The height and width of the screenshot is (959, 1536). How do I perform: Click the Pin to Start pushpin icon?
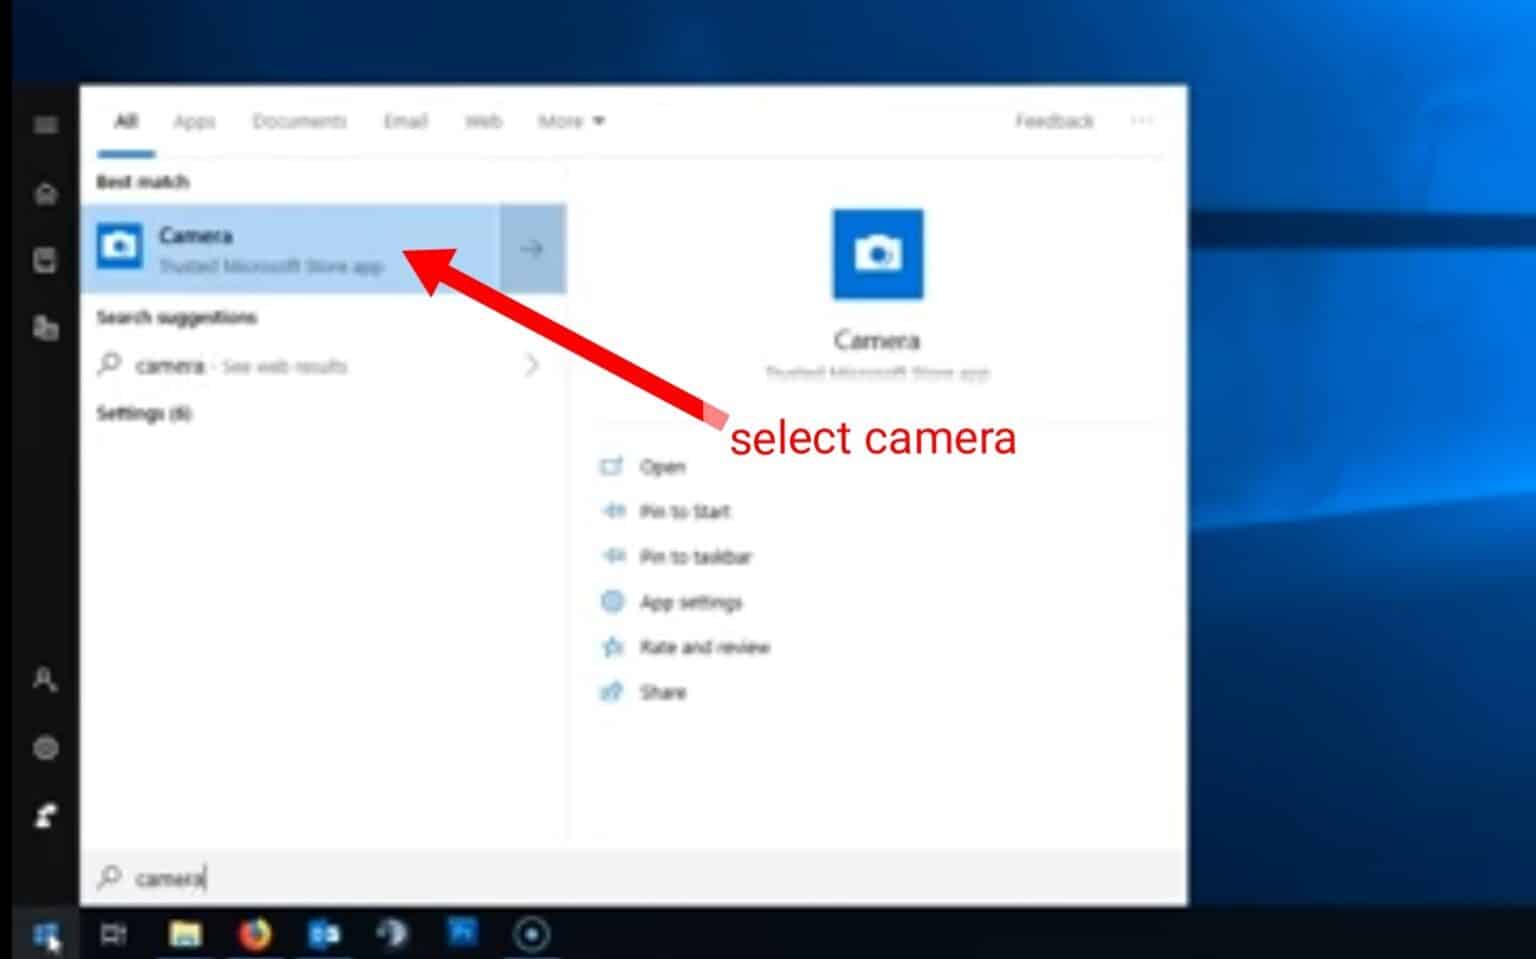pos(613,511)
